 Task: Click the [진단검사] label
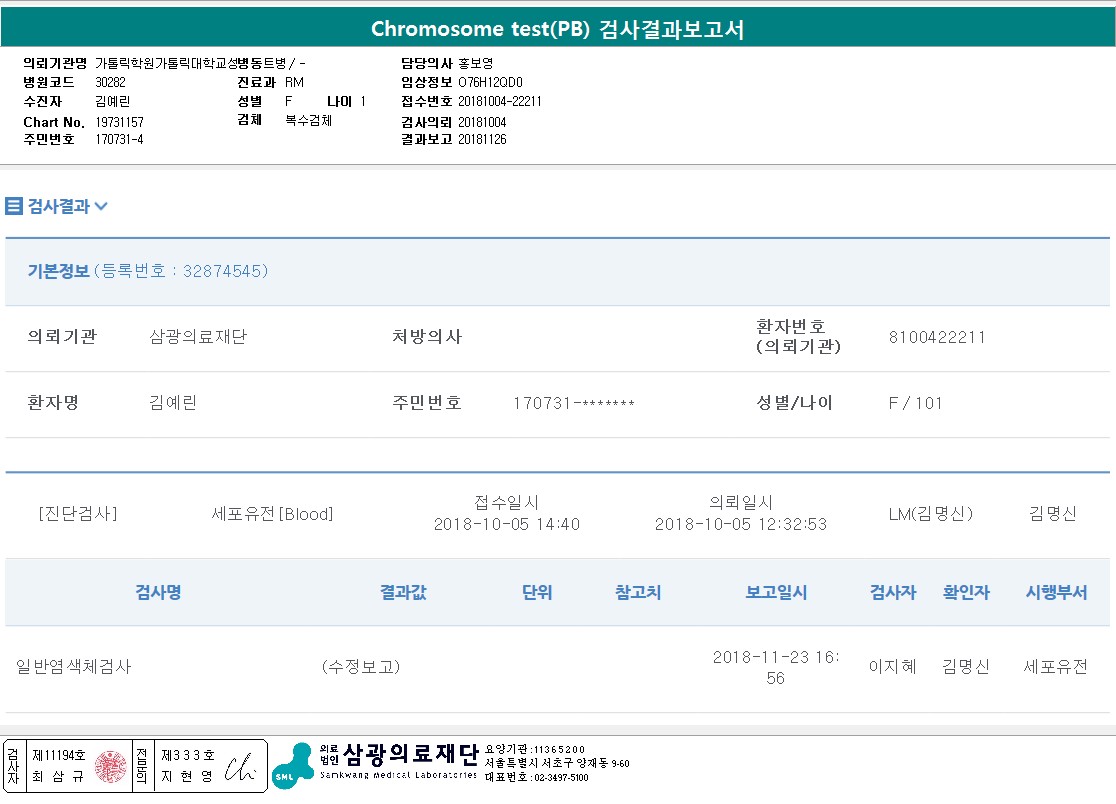click(78, 514)
